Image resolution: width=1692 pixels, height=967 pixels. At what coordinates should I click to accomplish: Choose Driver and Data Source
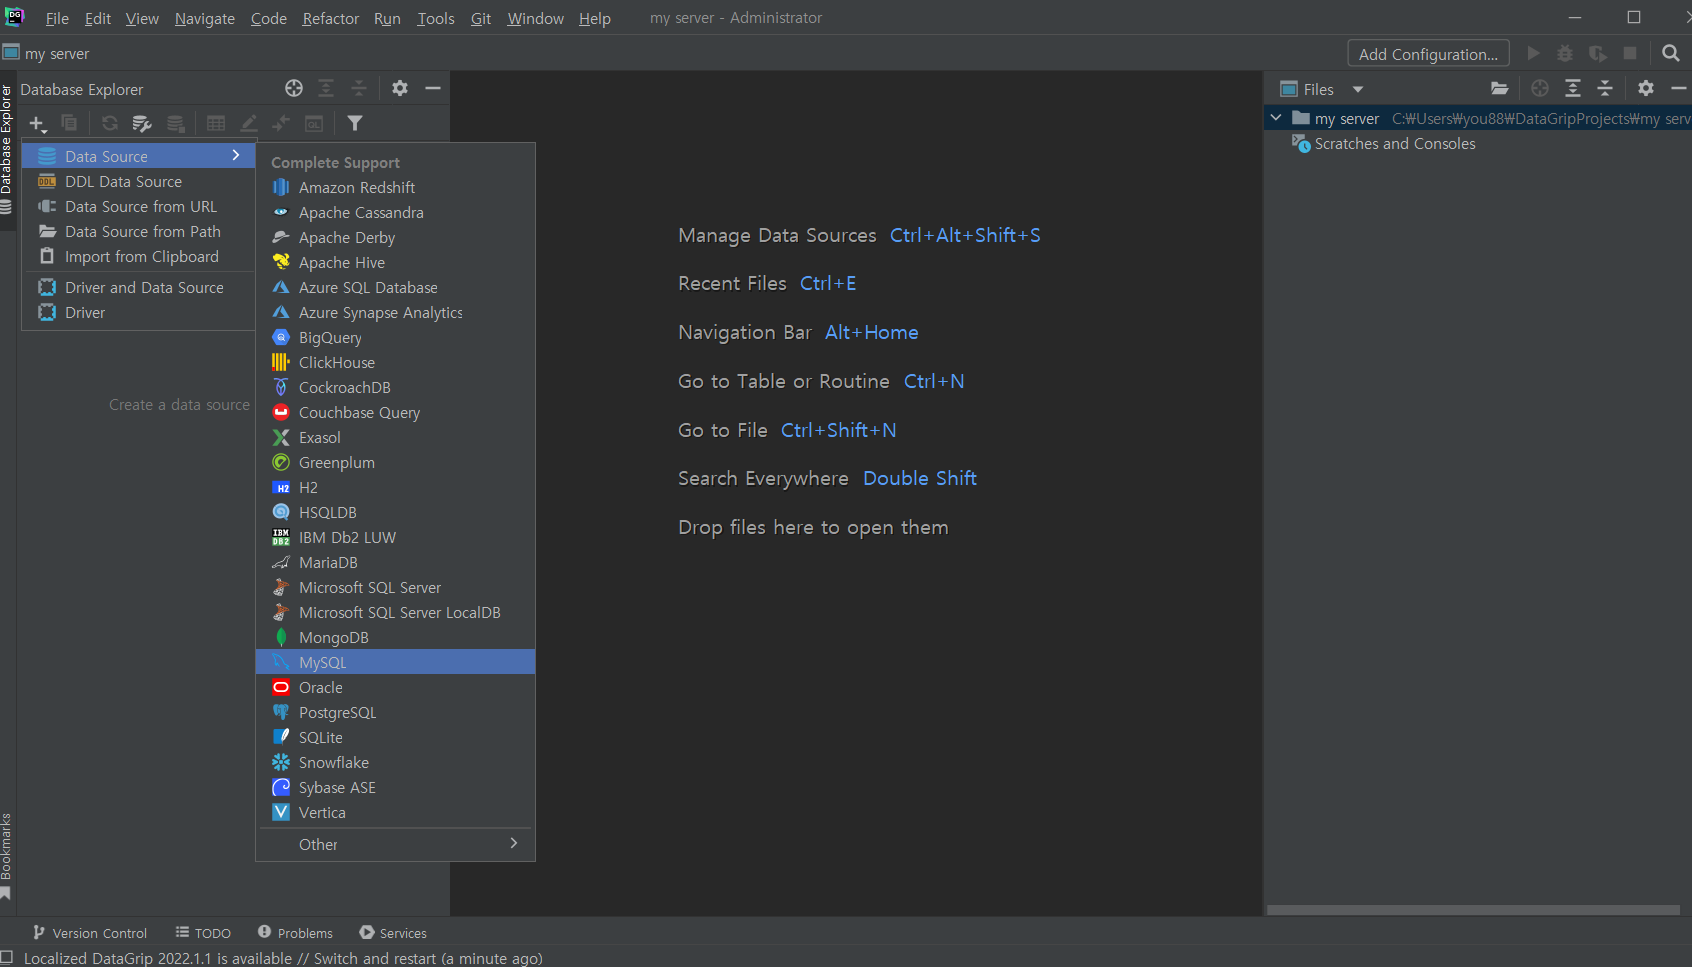pos(140,287)
